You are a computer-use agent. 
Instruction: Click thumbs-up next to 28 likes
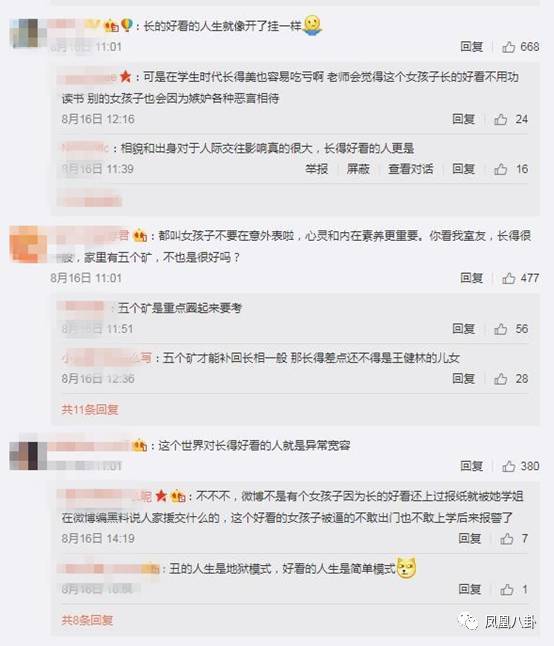point(500,379)
